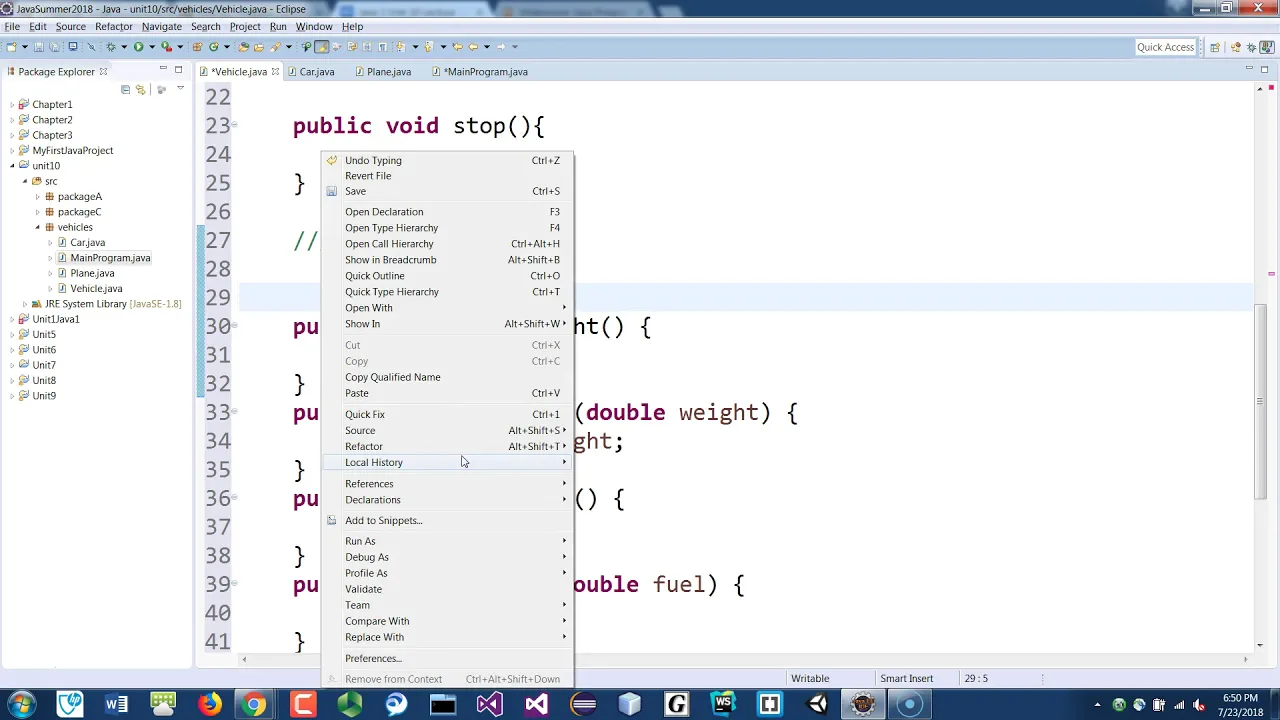Open the Window menu

tap(314, 27)
